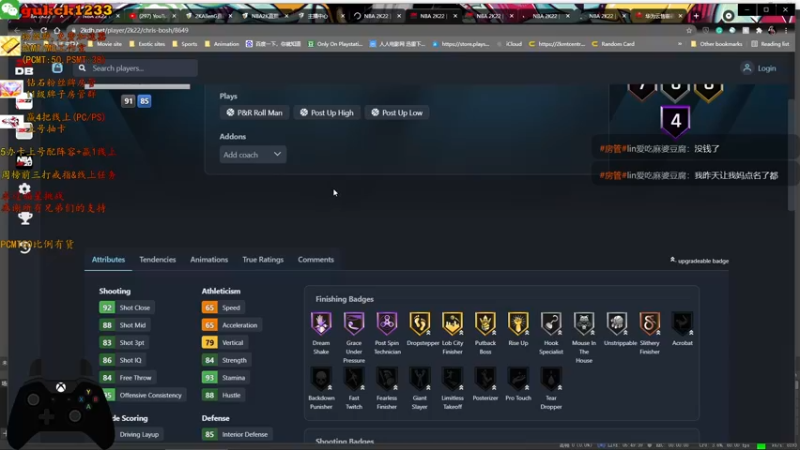The height and width of the screenshot is (450, 800).
Task: Click the Unstrippable badge icon
Action: click(x=617, y=323)
